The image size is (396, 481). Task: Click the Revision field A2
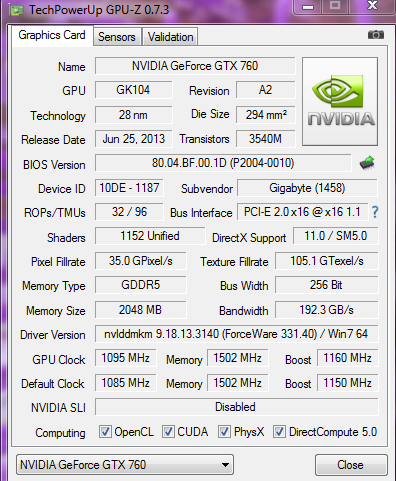(x=266, y=90)
